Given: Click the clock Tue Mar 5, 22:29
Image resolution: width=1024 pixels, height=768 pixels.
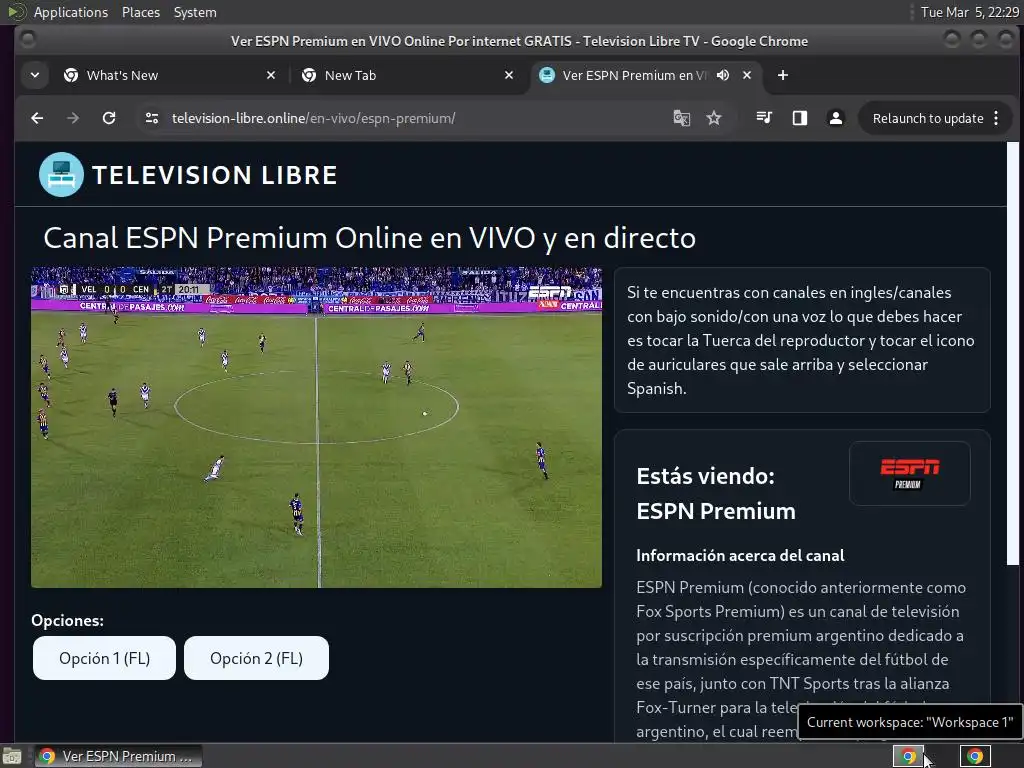Looking at the screenshot, I should (x=970, y=12).
